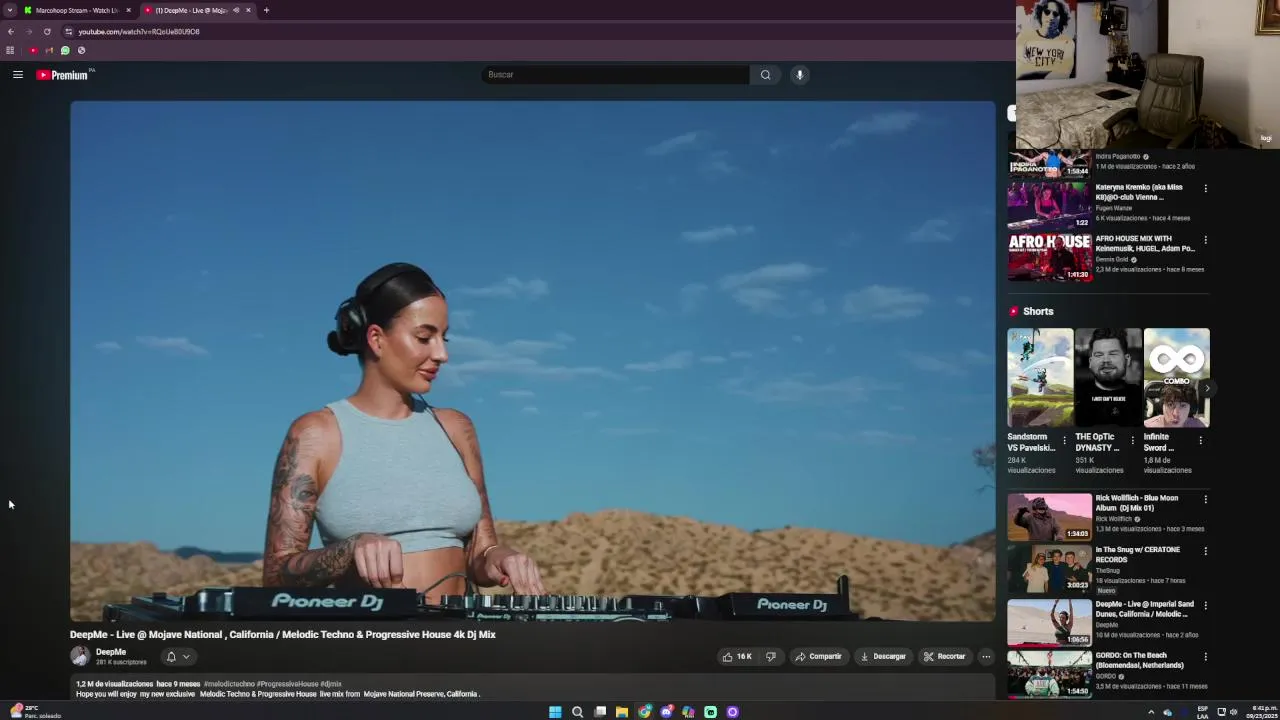Show hidden system tray icons
1280x720 pixels.
(1151, 712)
